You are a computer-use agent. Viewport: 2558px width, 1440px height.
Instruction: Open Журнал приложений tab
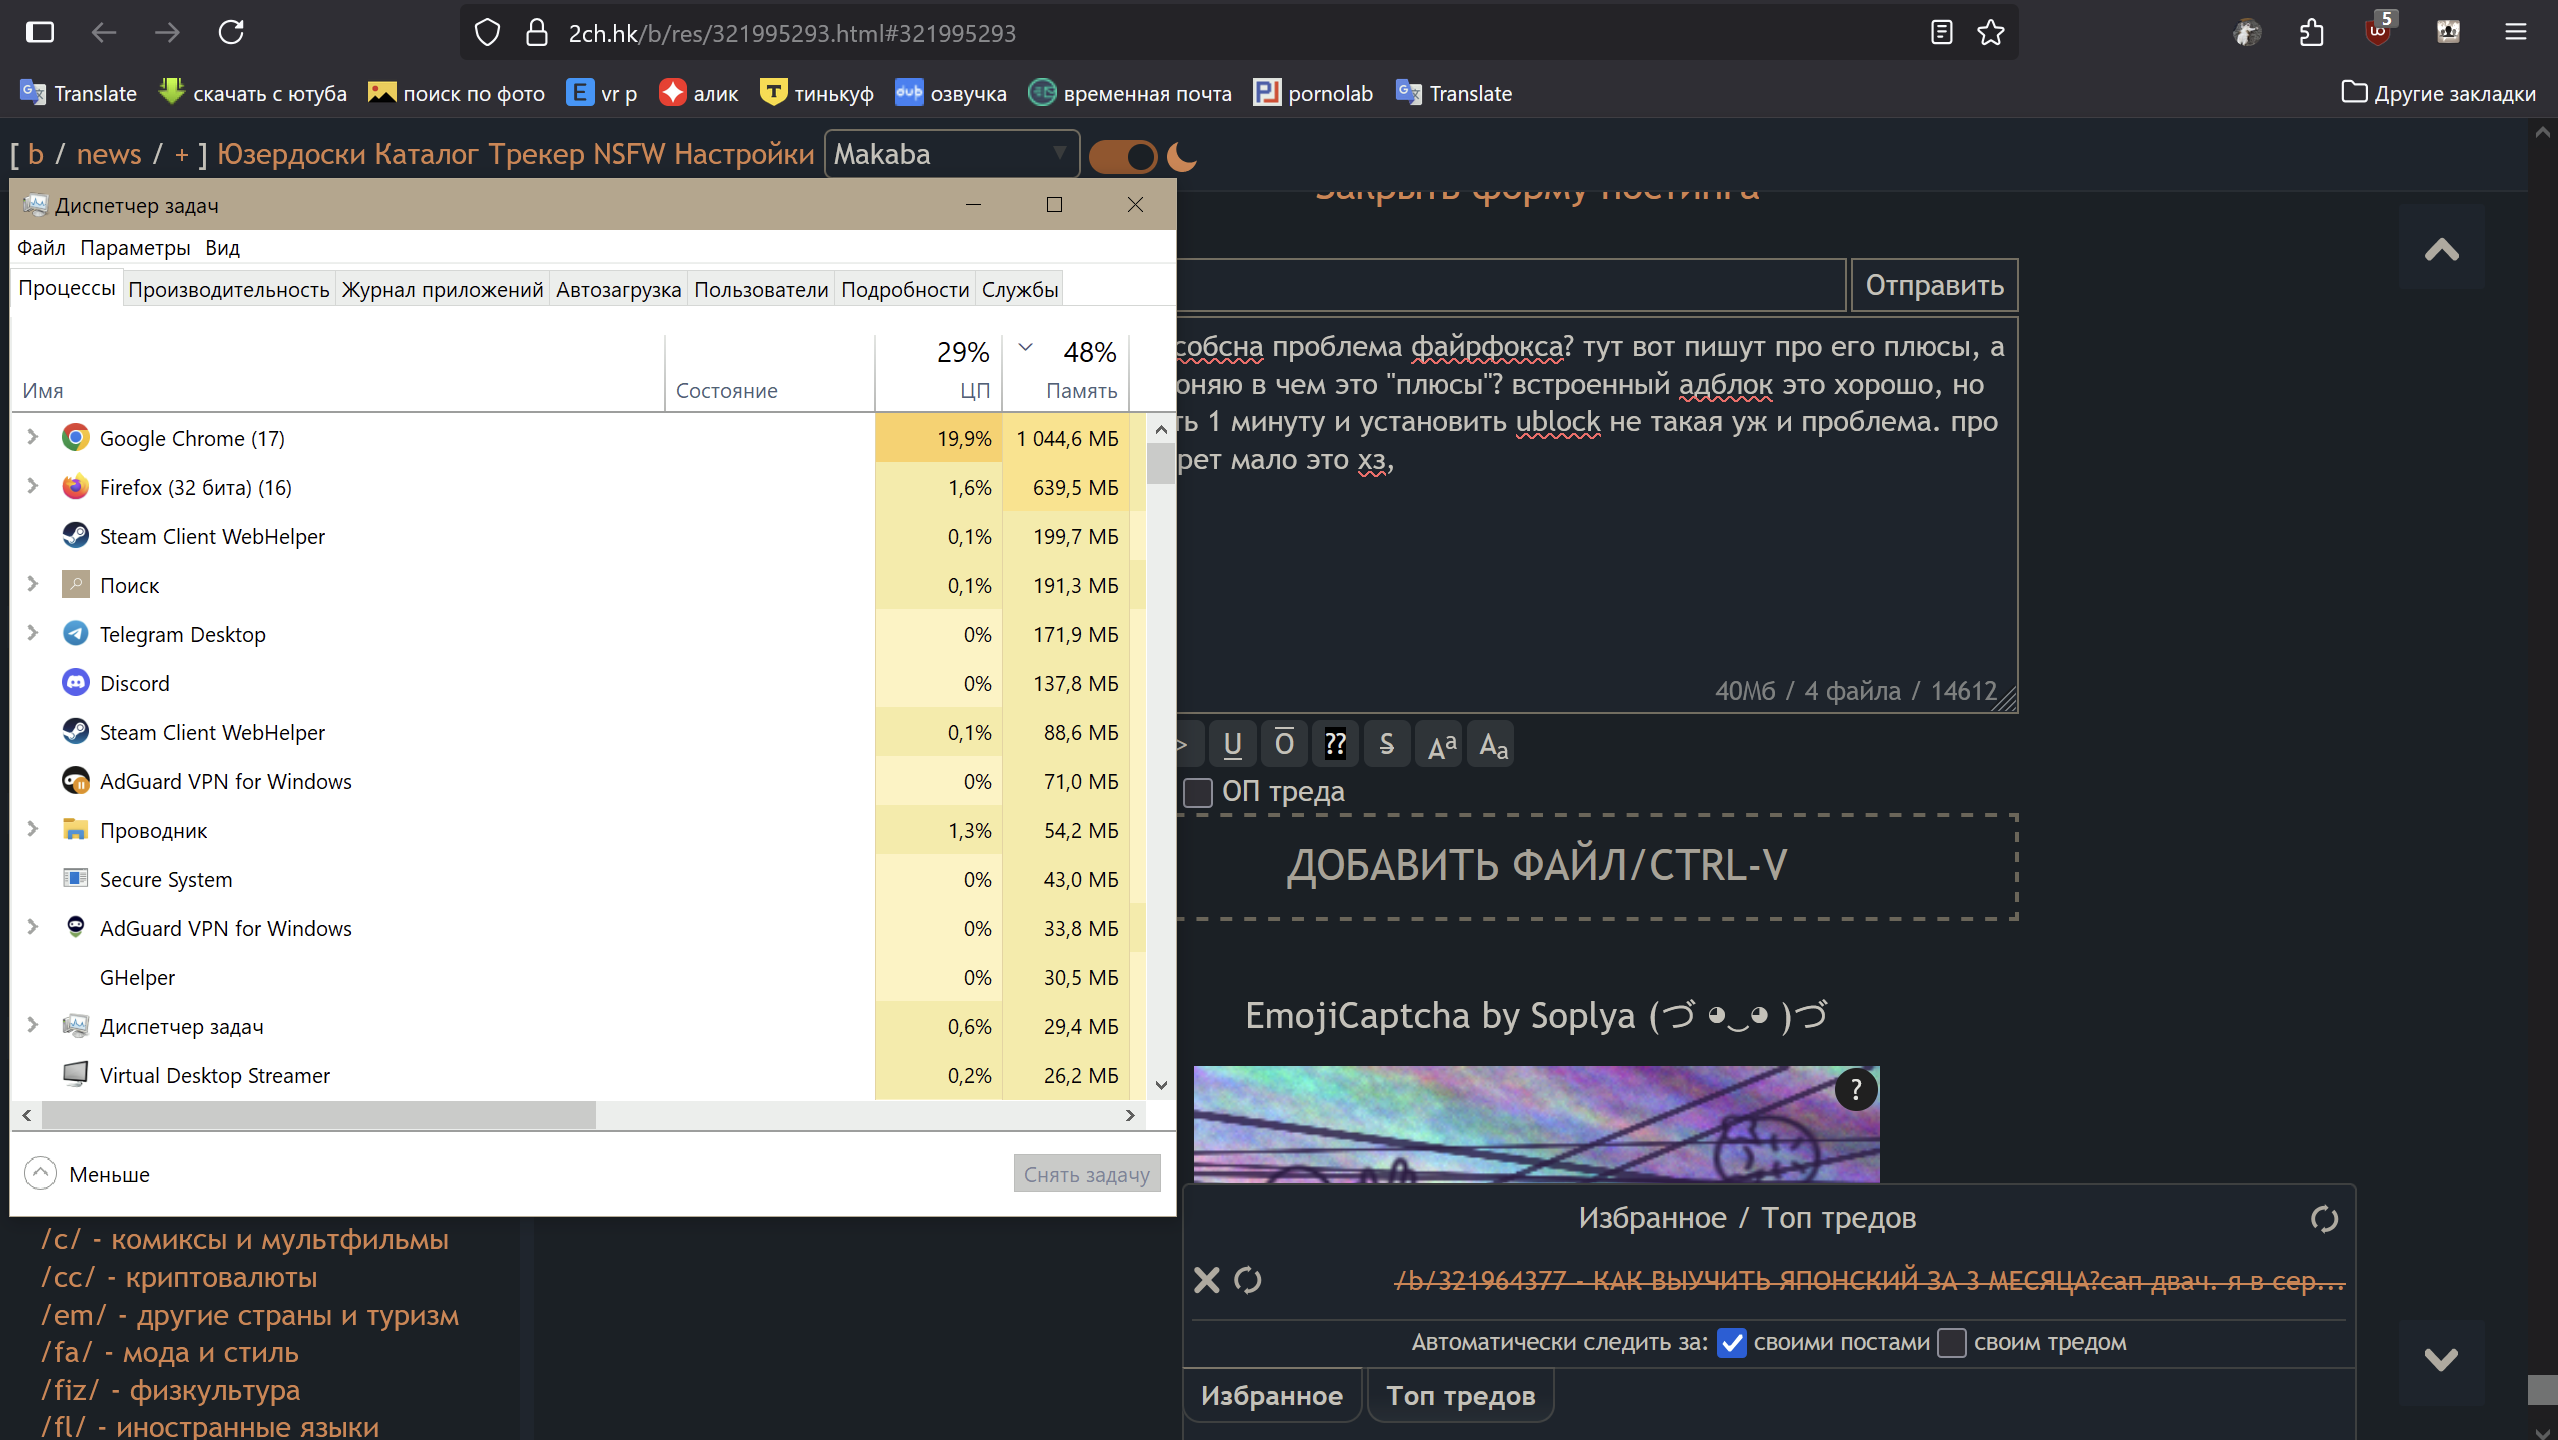click(x=442, y=289)
